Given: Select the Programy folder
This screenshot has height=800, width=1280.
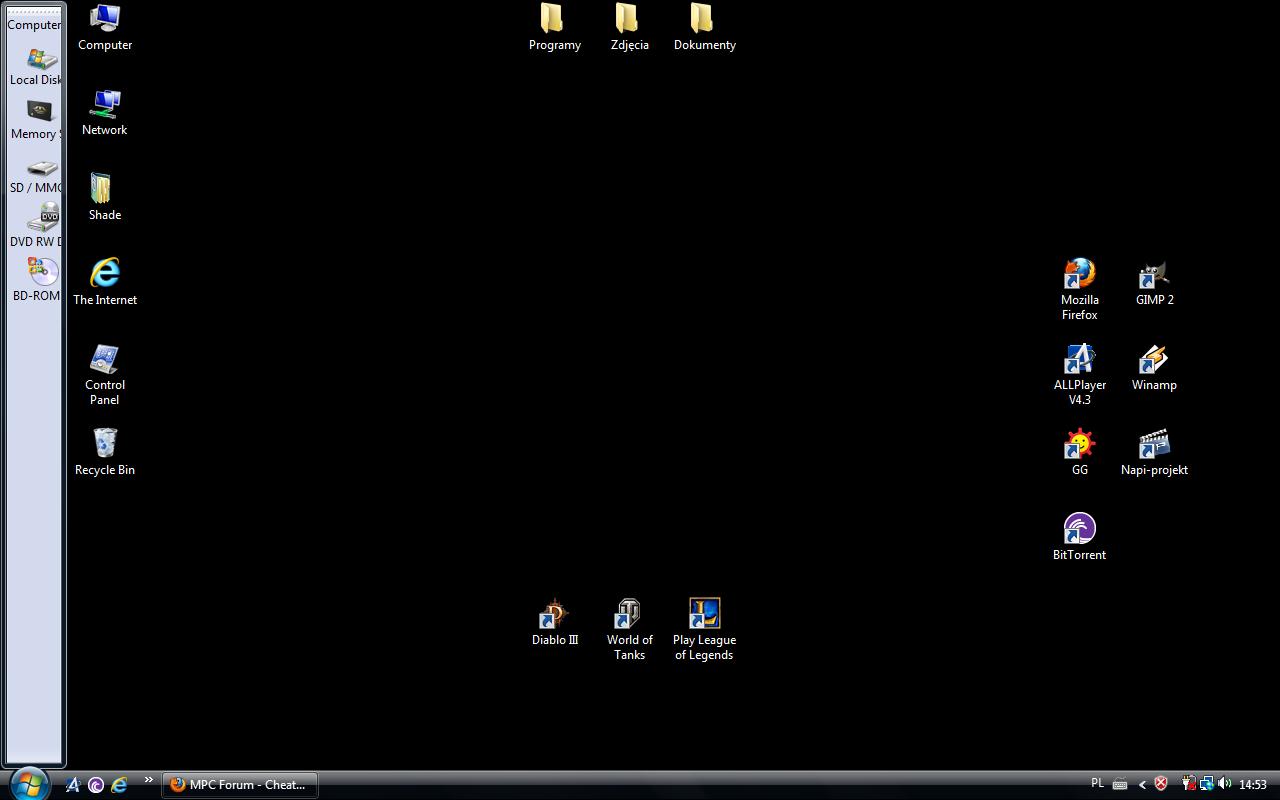Looking at the screenshot, I should tap(555, 28).
